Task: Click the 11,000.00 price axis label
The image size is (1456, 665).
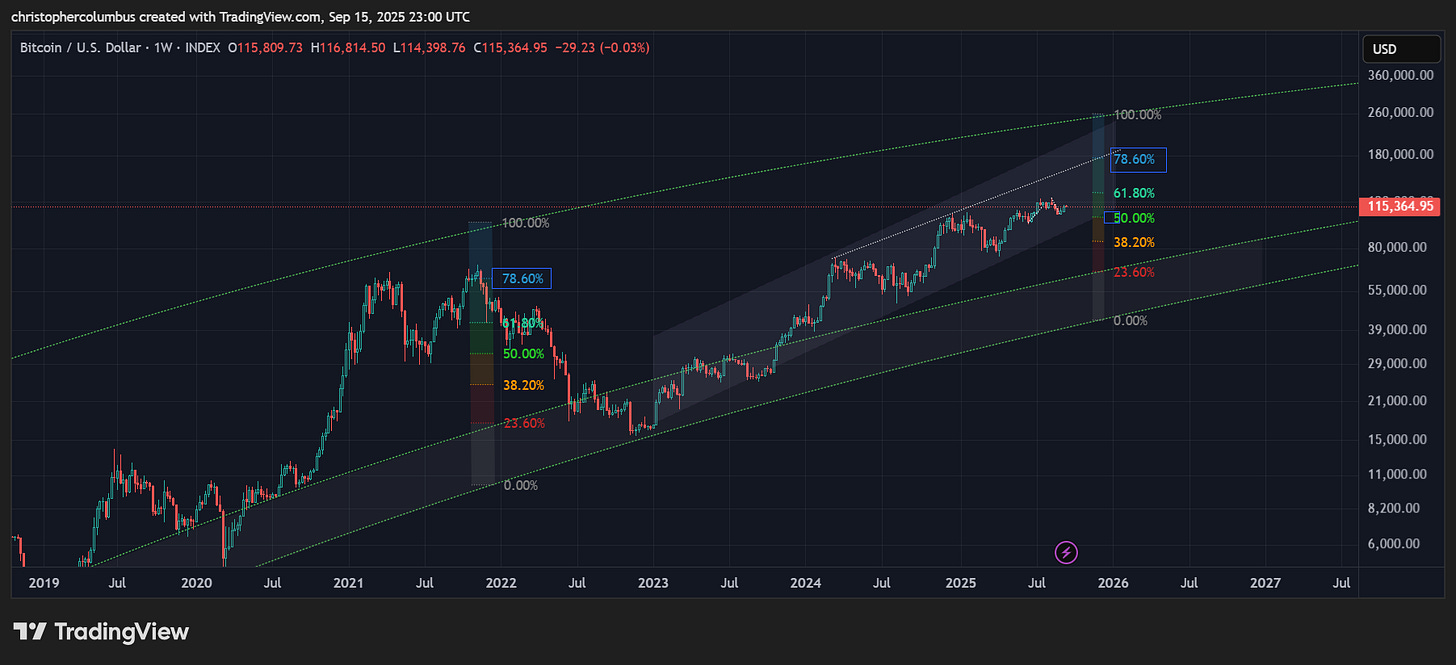Action: click(1396, 475)
